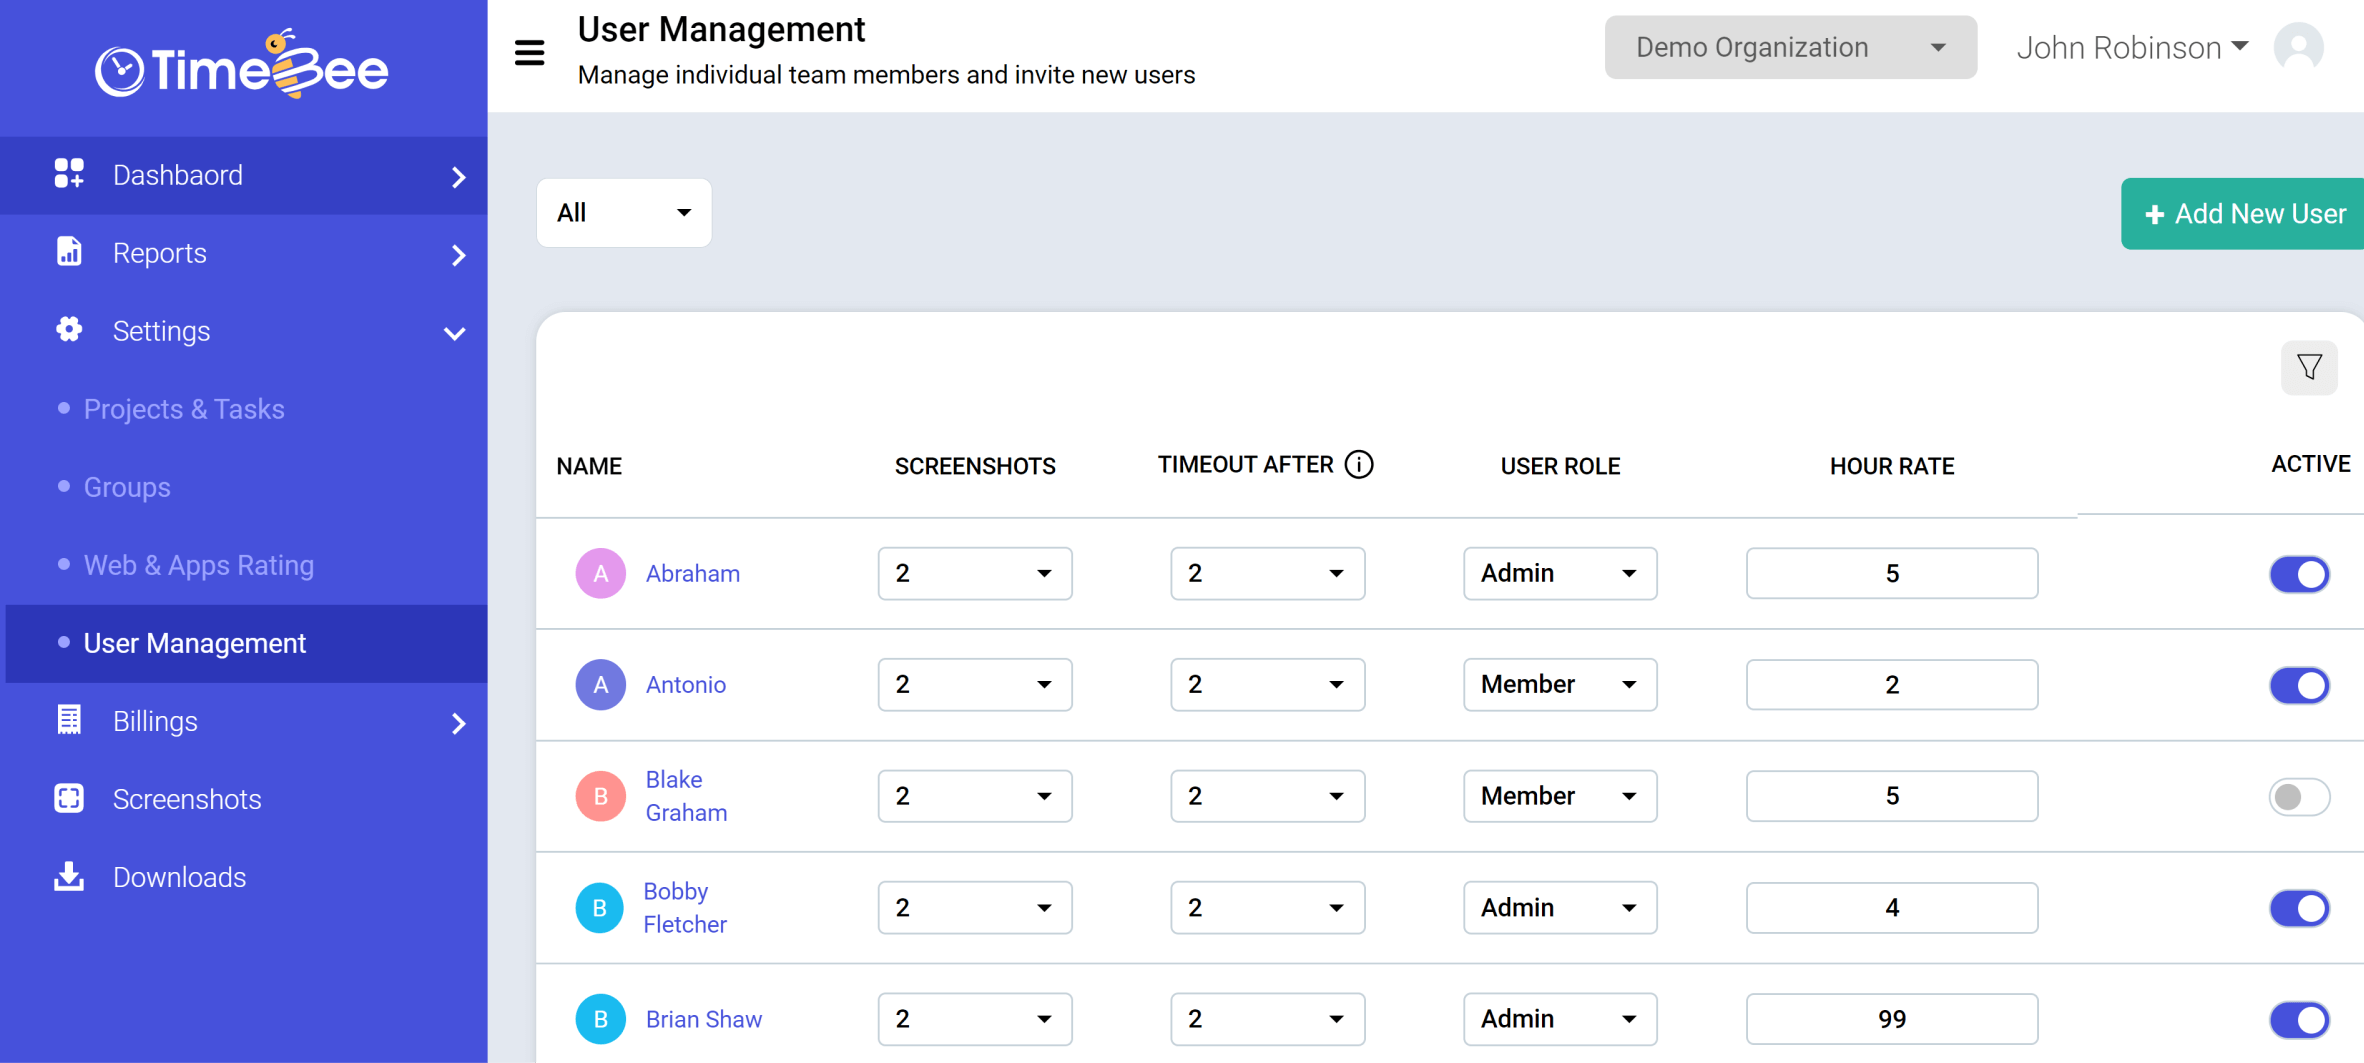
Task: Click the Add New User button
Action: (2242, 213)
